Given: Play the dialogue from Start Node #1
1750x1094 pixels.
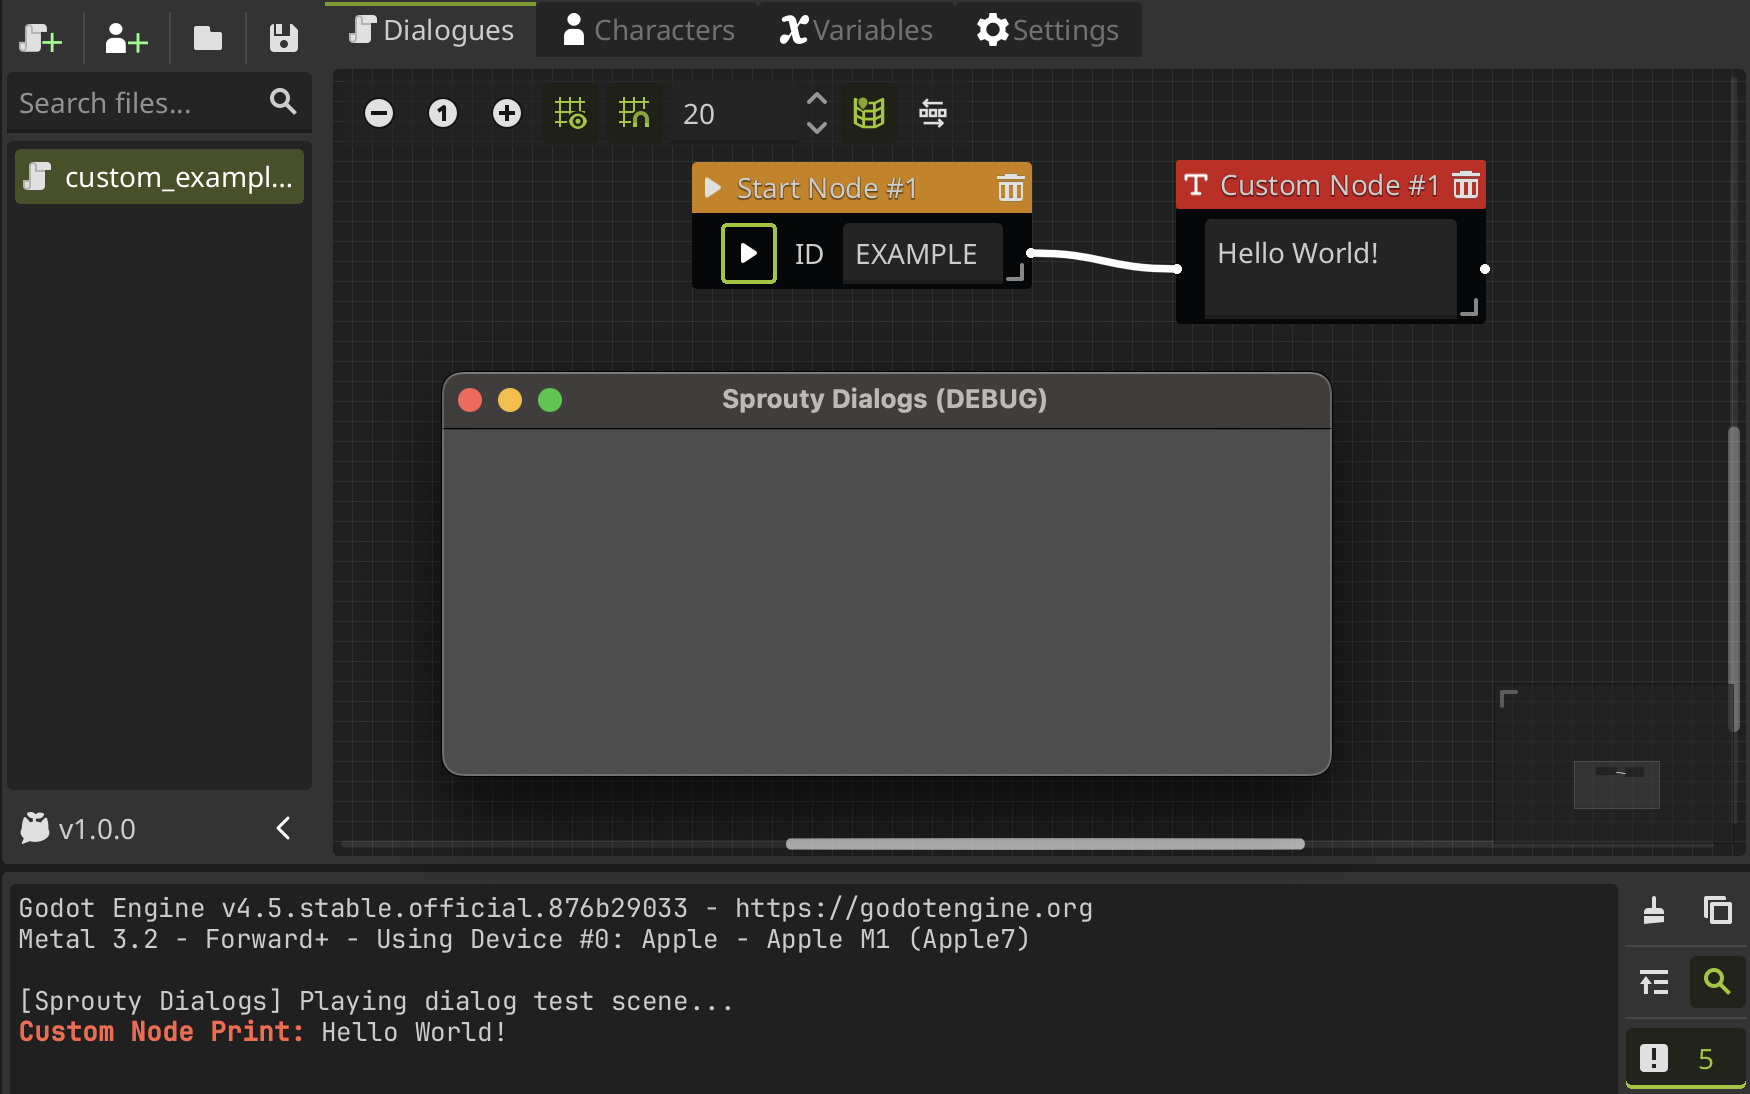Looking at the screenshot, I should (749, 253).
